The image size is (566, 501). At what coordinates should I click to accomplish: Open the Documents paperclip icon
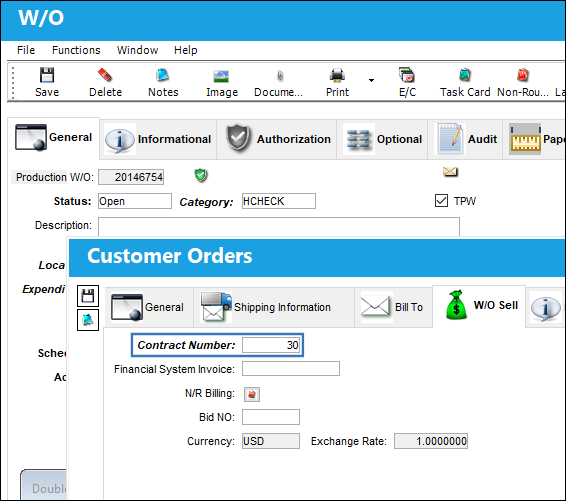tap(280, 76)
